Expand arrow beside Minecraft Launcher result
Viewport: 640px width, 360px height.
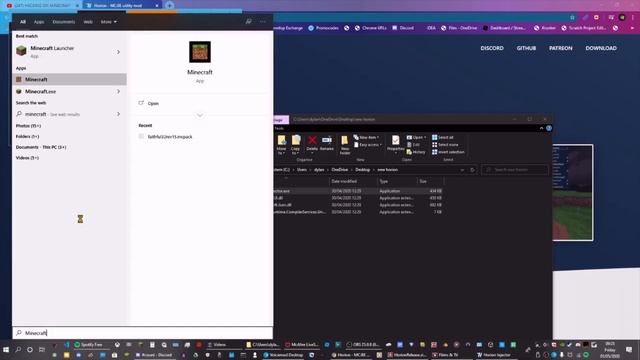pos(118,52)
